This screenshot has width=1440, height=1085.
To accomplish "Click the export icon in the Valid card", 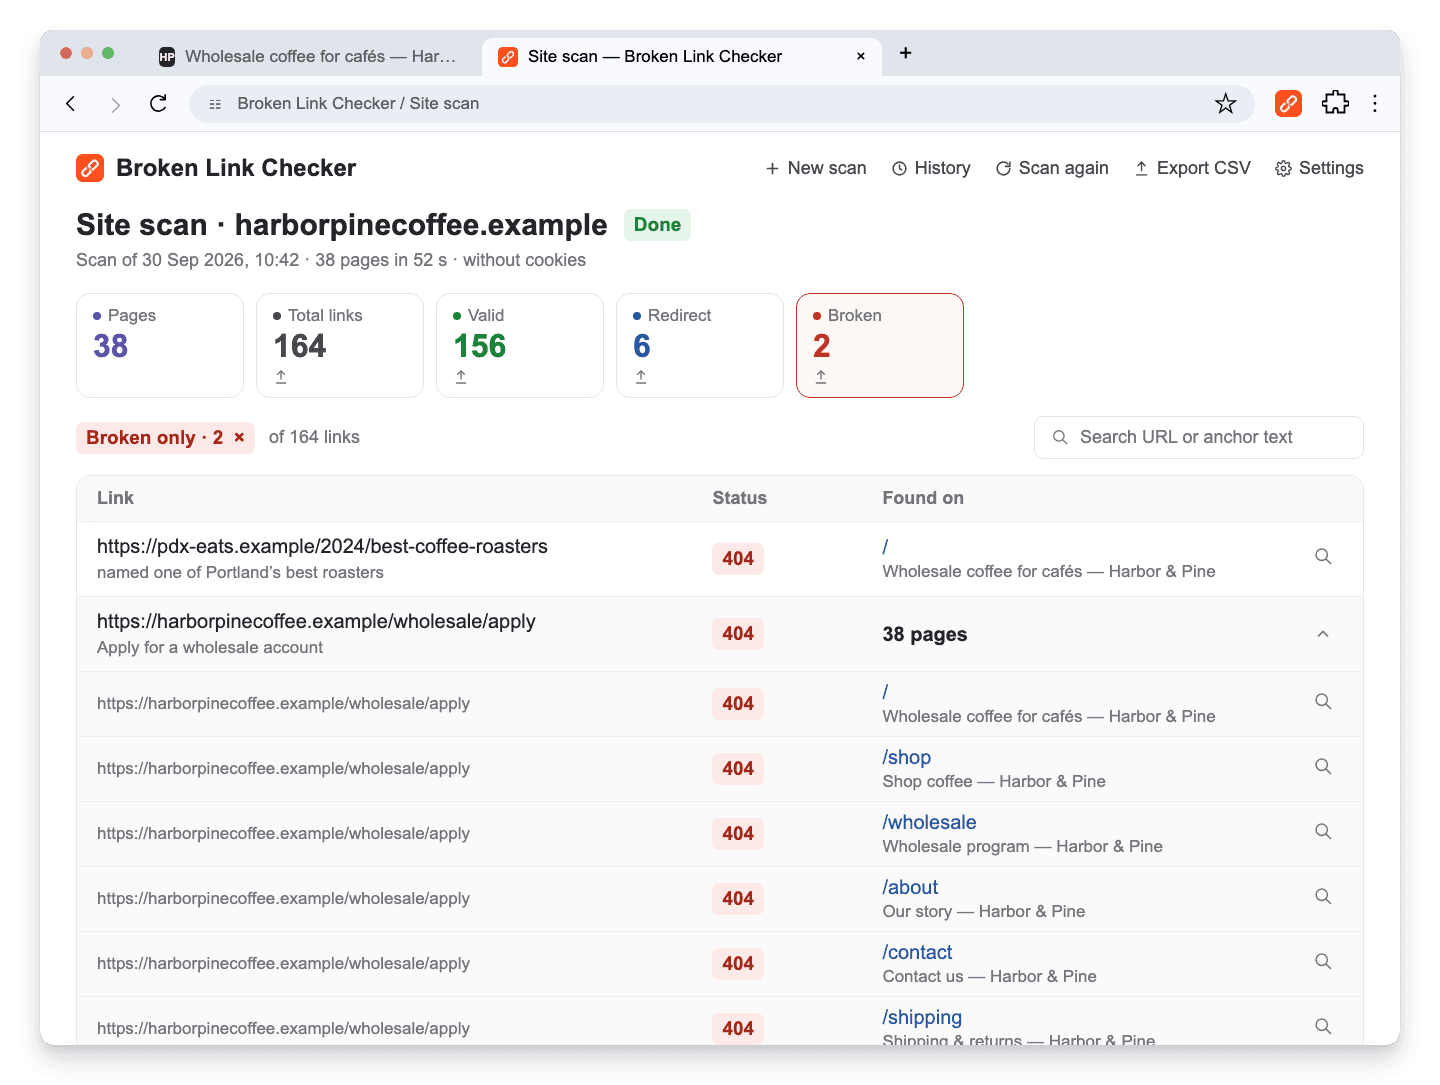I will (461, 377).
